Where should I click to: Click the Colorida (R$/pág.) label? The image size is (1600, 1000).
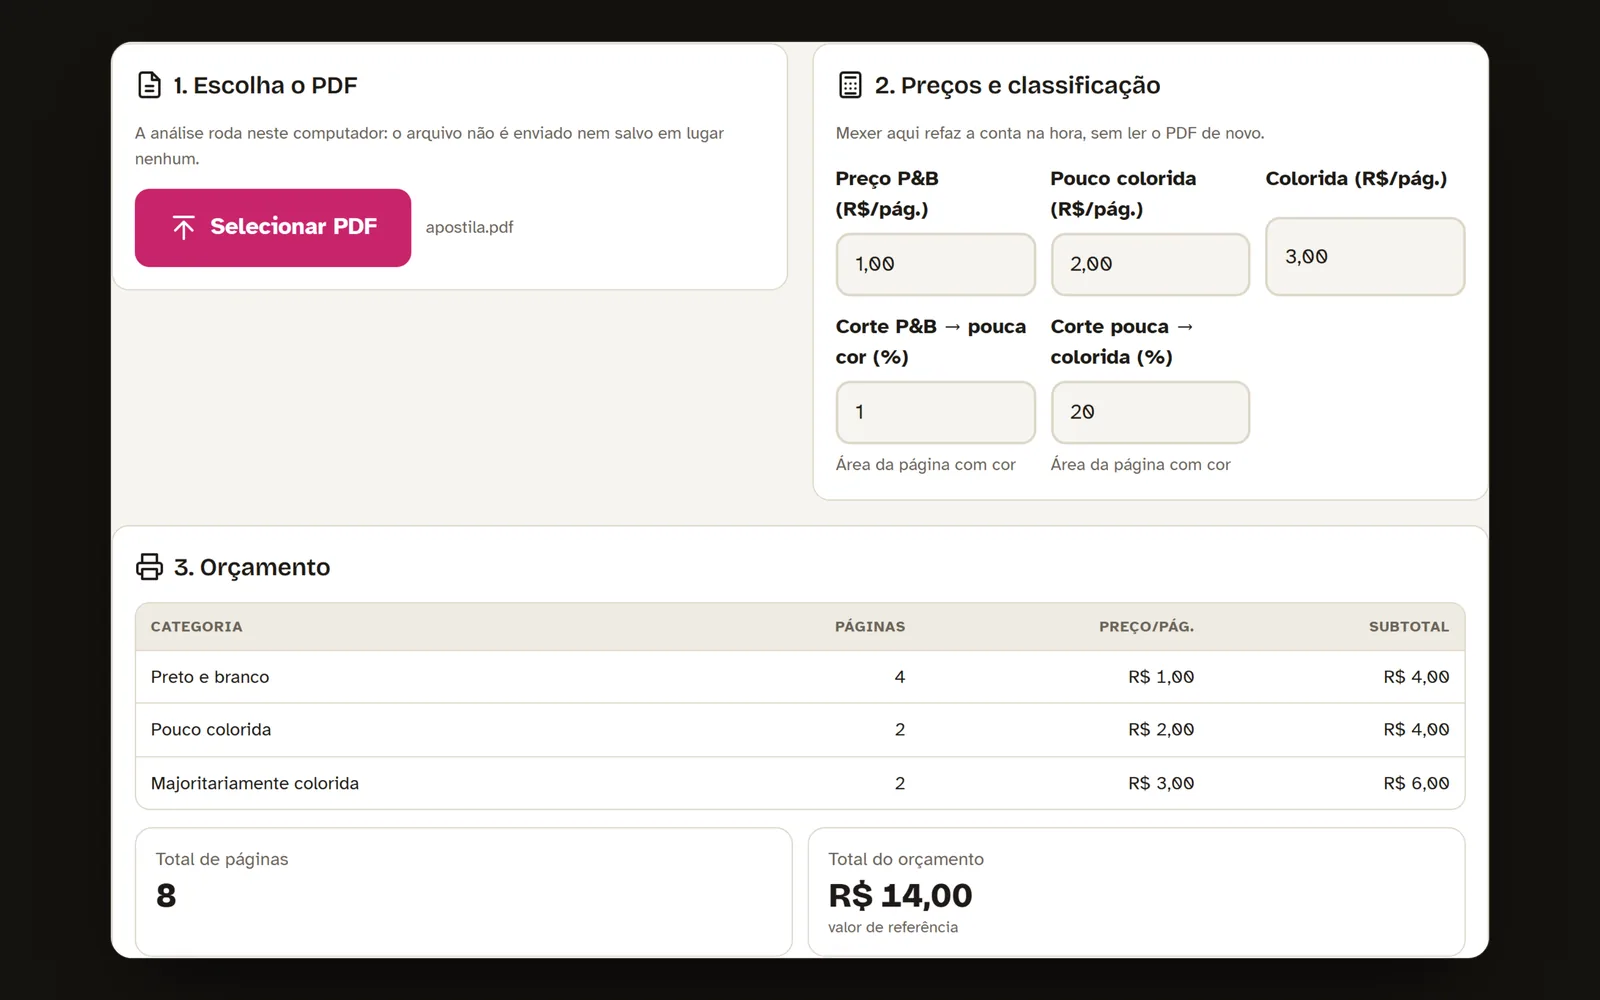click(x=1356, y=179)
